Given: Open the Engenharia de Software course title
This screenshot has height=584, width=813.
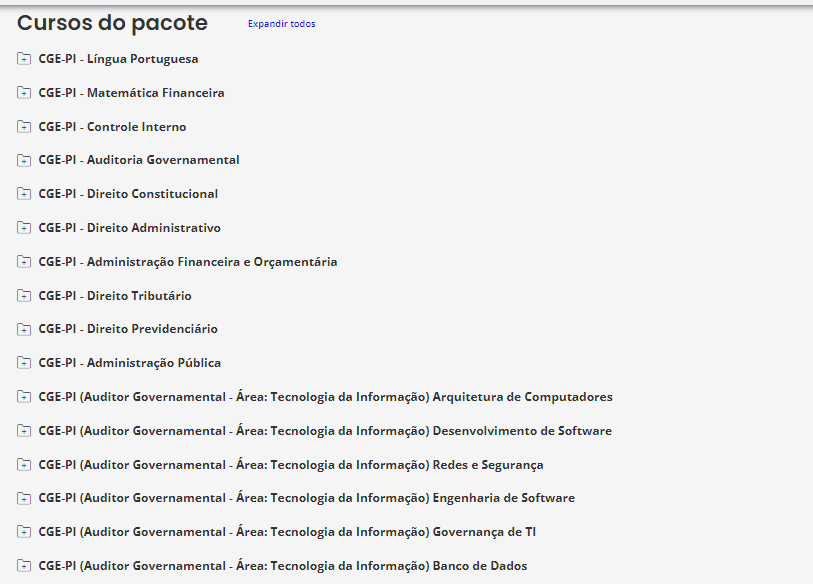Looking at the screenshot, I should tap(306, 498).
